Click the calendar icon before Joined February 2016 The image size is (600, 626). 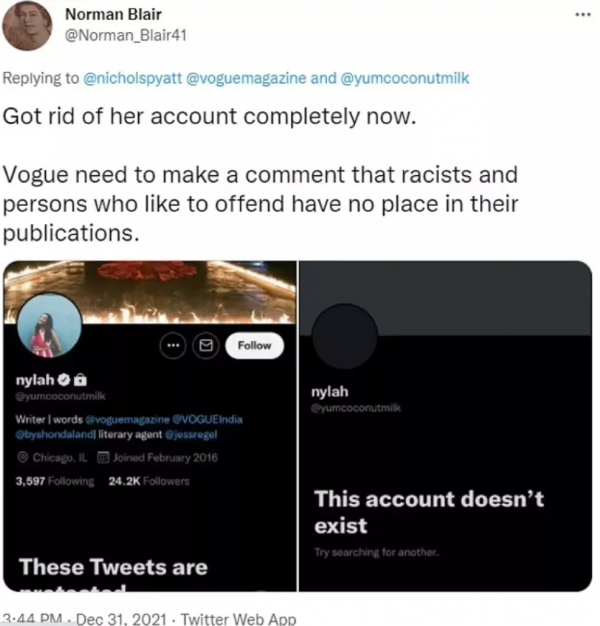pyautogui.click(x=101, y=457)
